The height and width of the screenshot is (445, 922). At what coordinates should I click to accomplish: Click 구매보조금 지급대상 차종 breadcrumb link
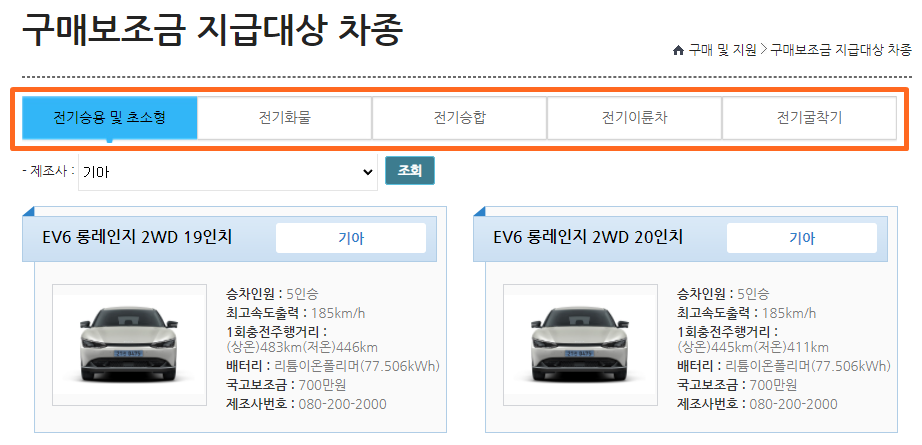pos(841,51)
